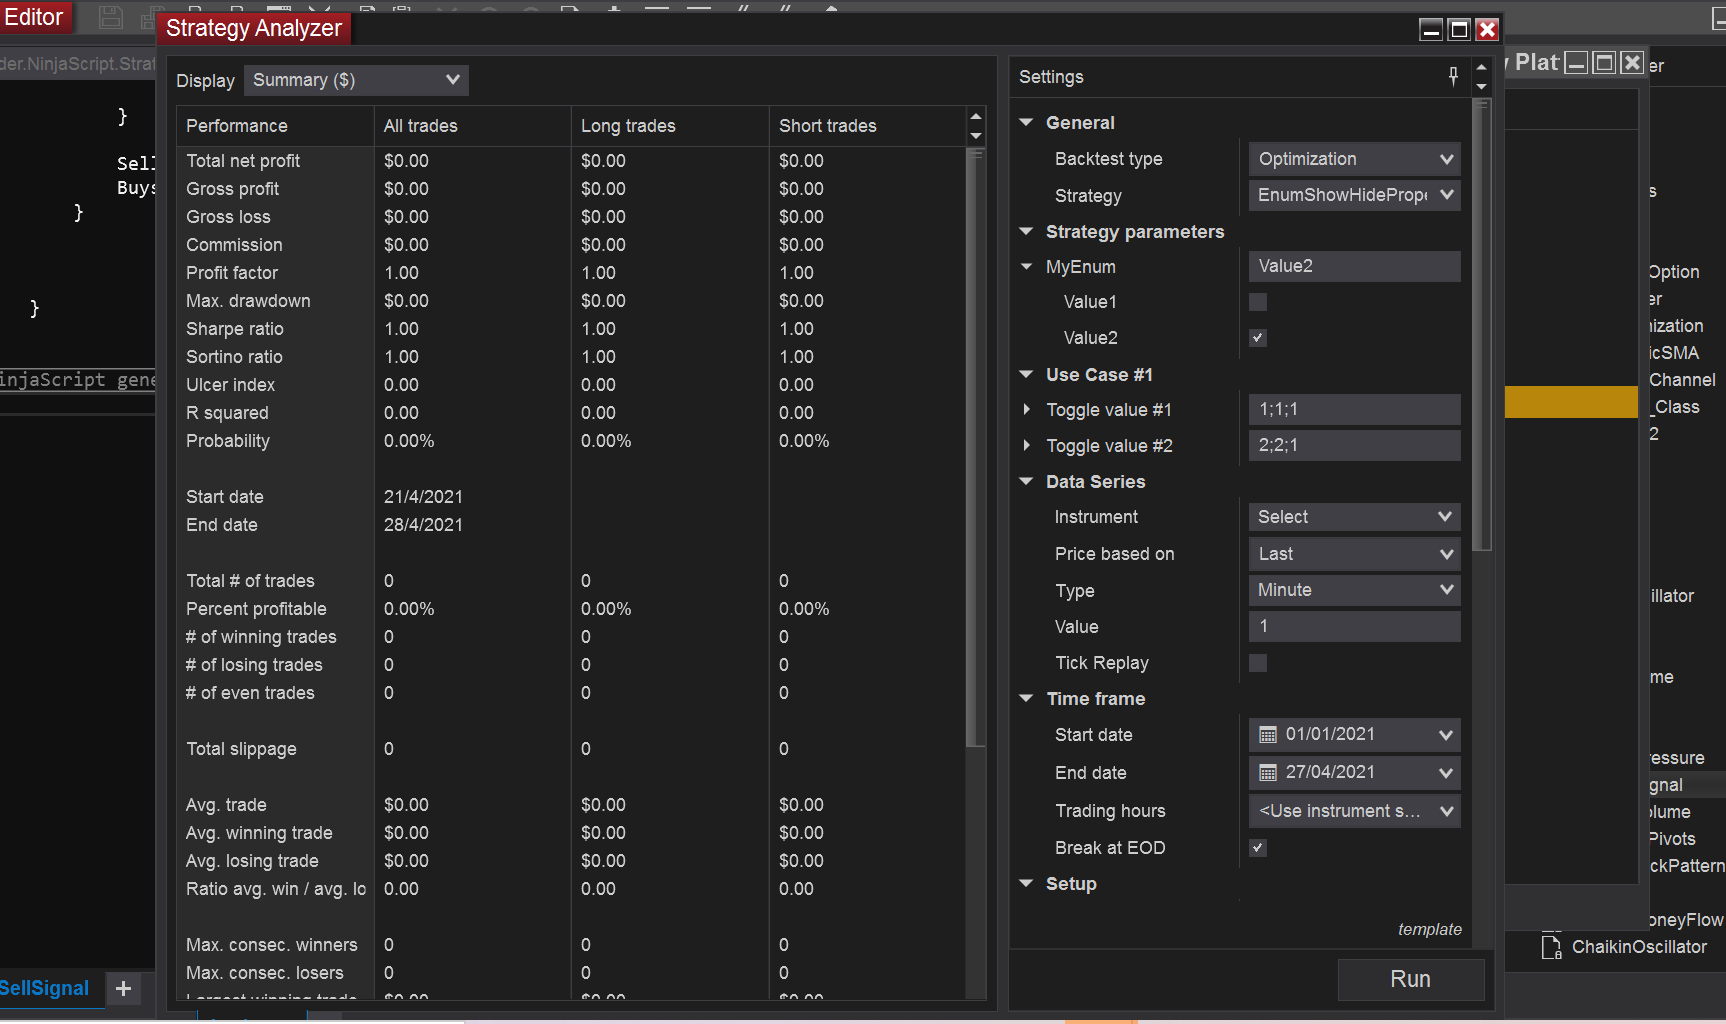The width and height of the screenshot is (1726, 1024).
Task: Open the Backtest type dropdown
Action: point(1354,159)
